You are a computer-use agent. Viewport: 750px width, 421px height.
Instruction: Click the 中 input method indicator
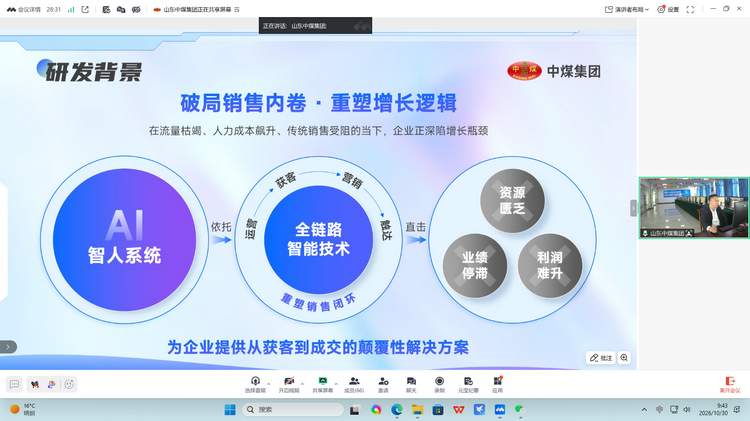[x=660, y=410]
